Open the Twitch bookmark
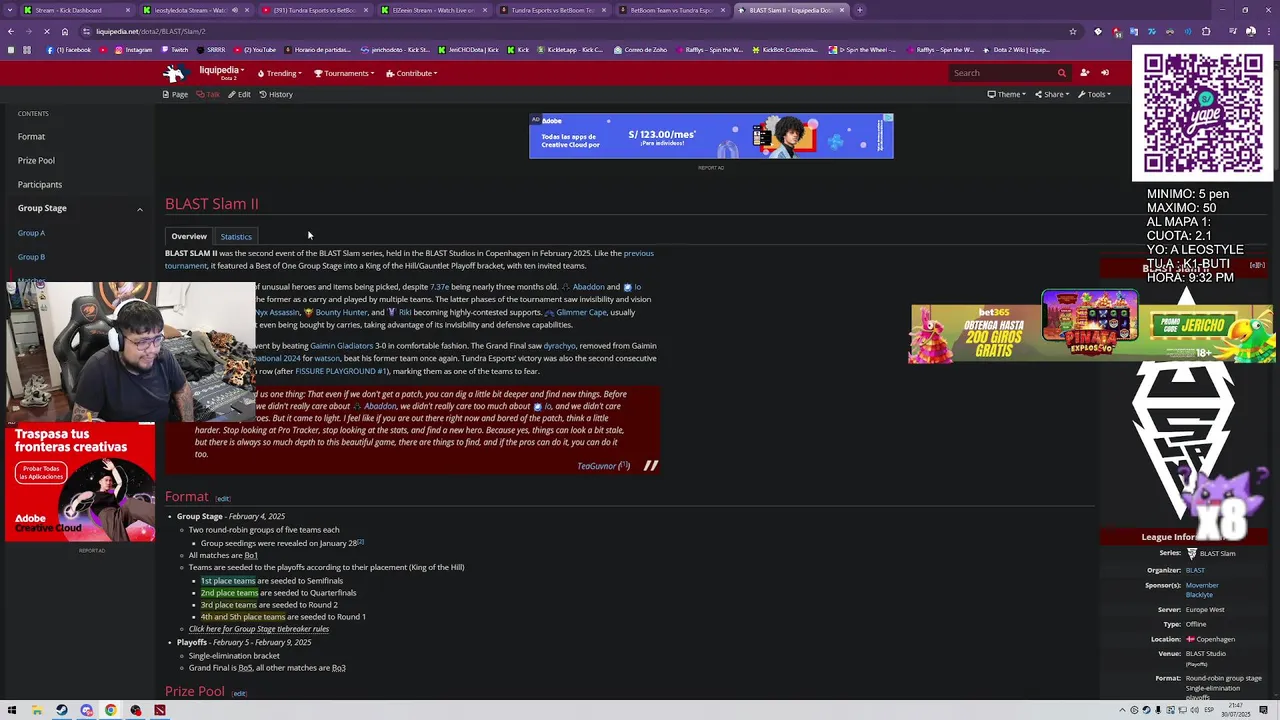Screen dimensions: 1280x720 175,49
